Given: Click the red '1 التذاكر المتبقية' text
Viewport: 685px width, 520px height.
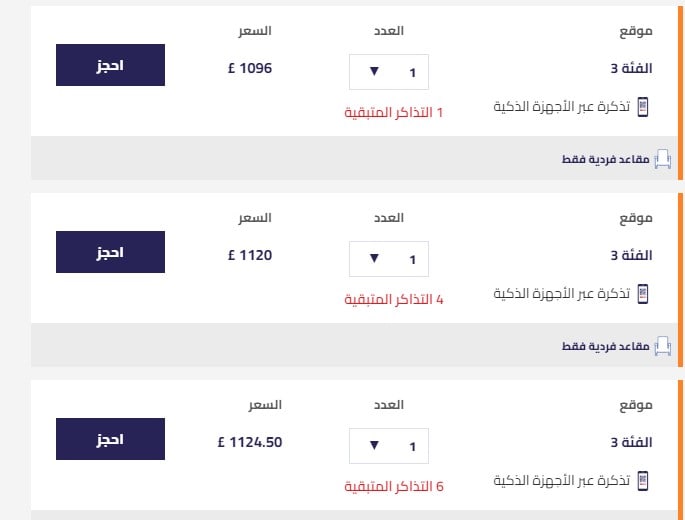Looking at the screenshot, I should (x=394, y=113).
